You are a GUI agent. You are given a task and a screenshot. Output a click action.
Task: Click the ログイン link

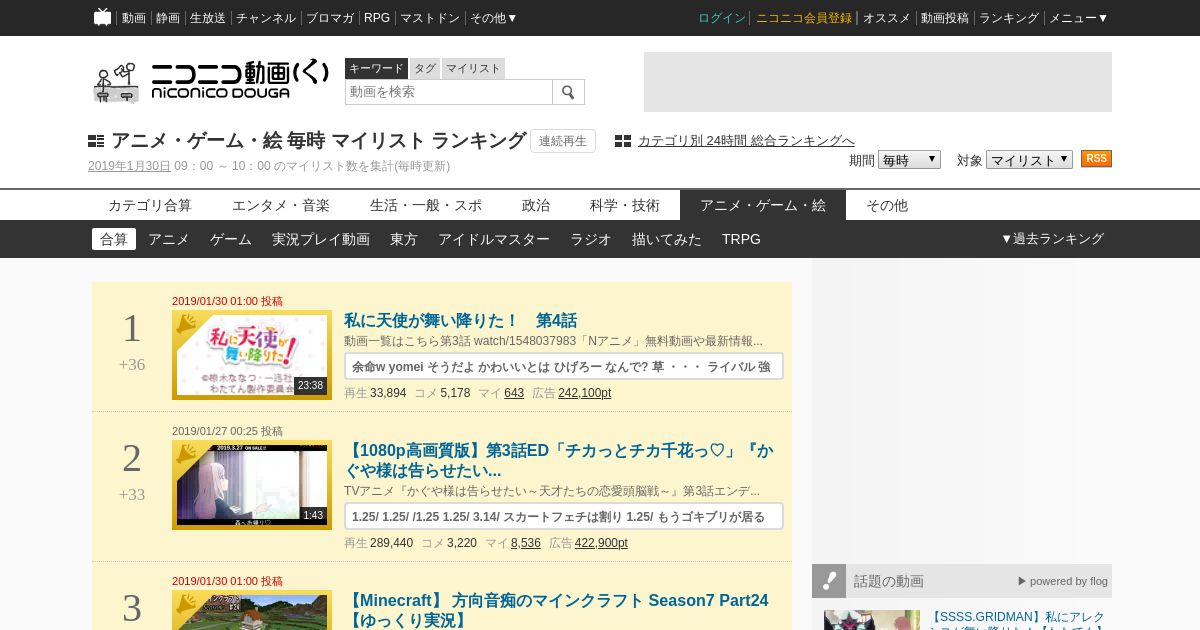(x=722, y=18)
